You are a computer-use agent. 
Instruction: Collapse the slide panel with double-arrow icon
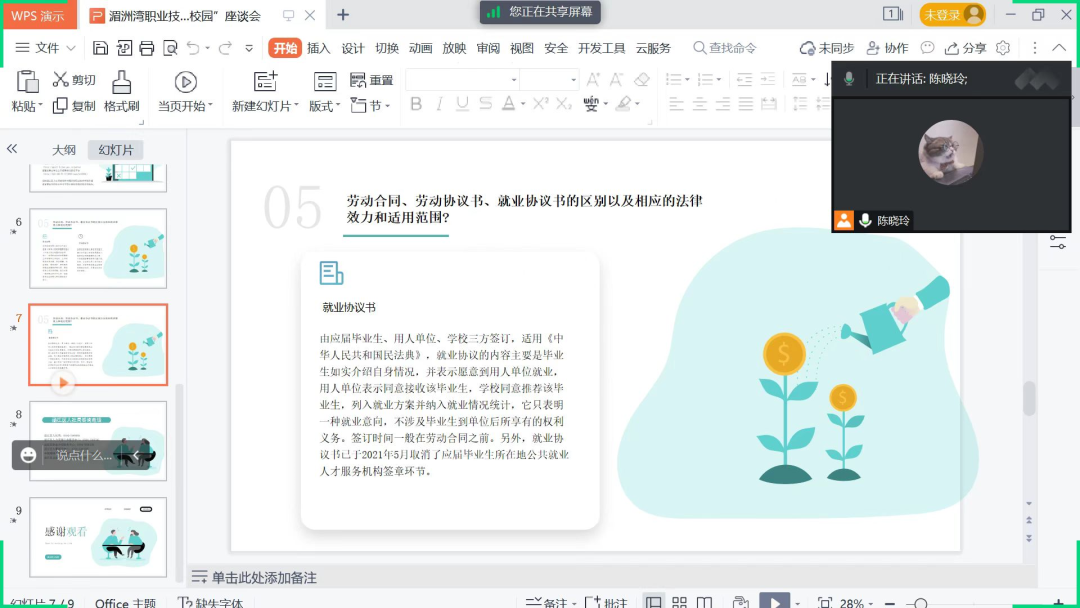click(x=12, y=149)
